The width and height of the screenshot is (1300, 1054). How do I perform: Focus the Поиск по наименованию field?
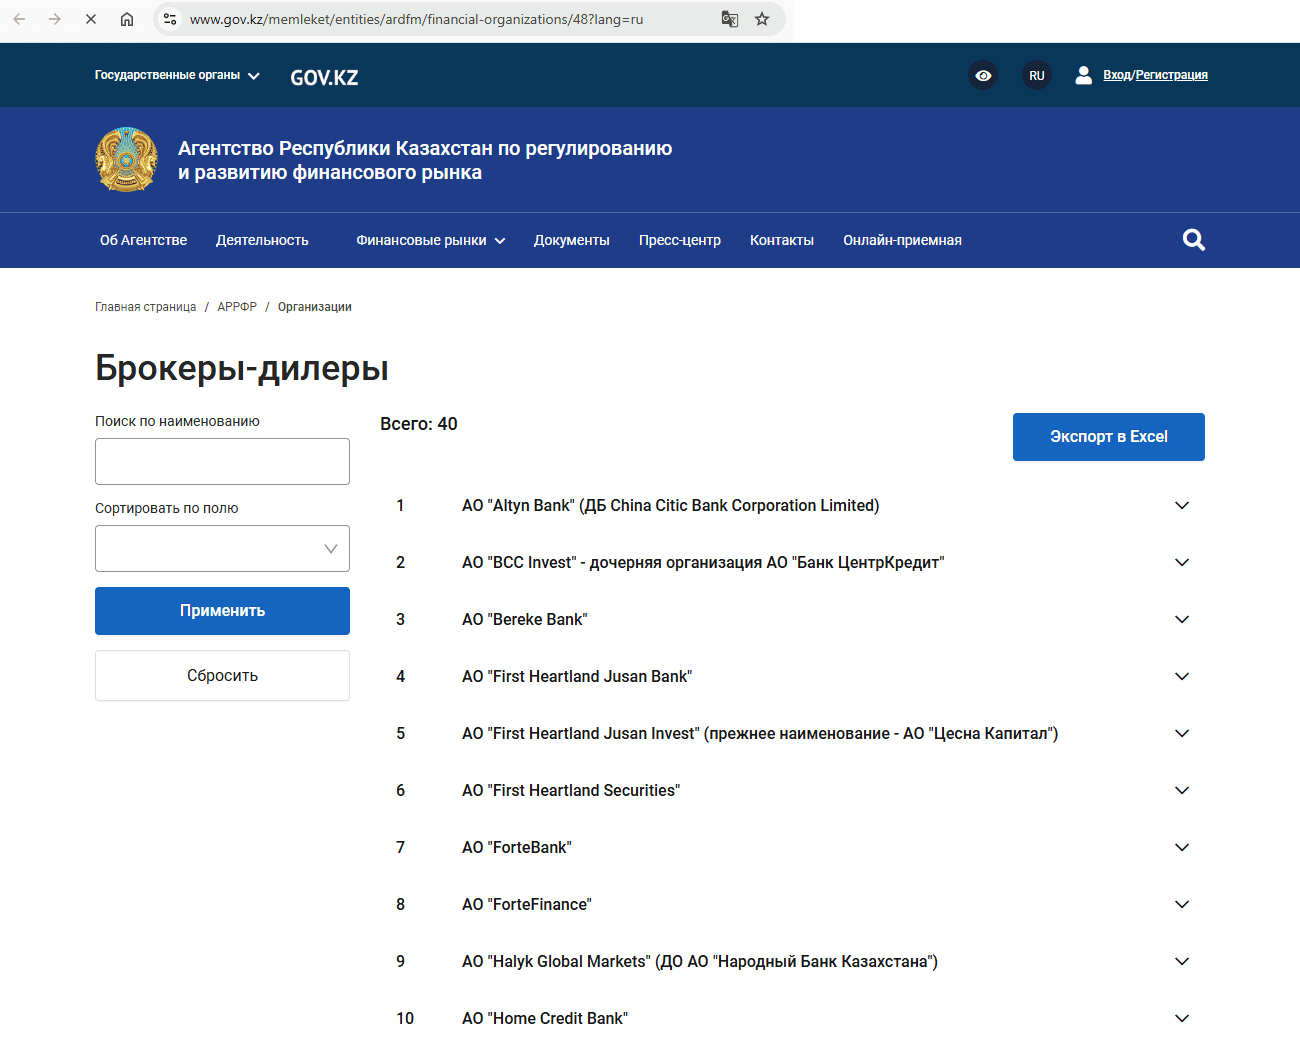click(x=222, y=461)
